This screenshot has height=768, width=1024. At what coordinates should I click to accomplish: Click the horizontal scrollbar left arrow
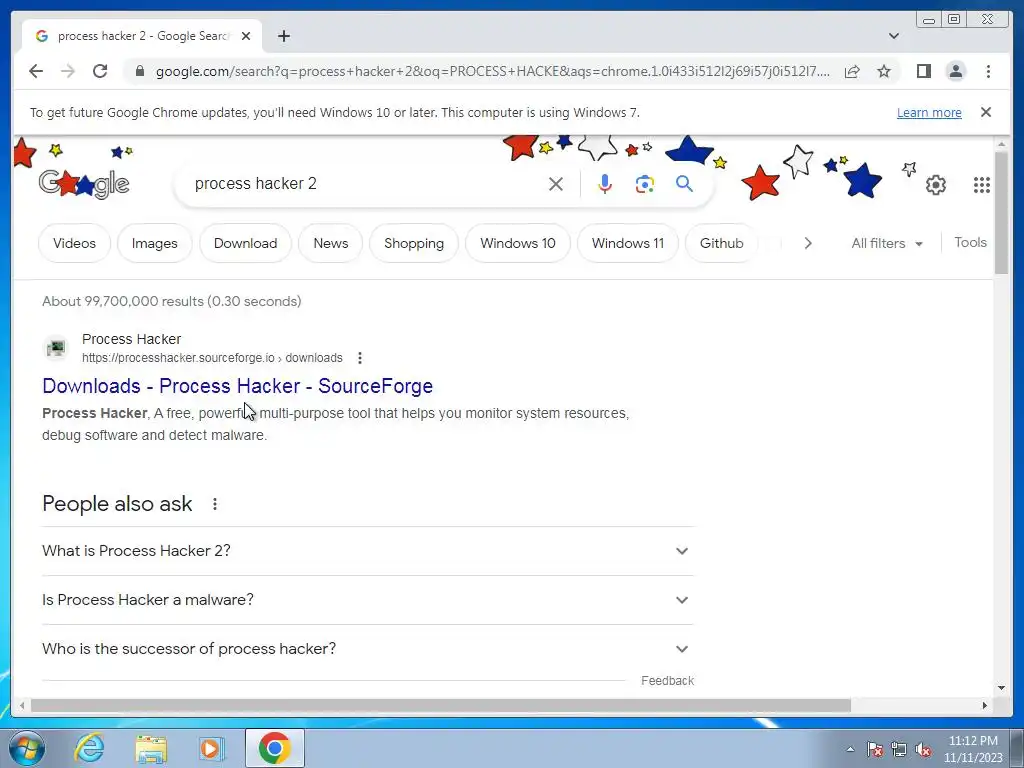point(22,705)
